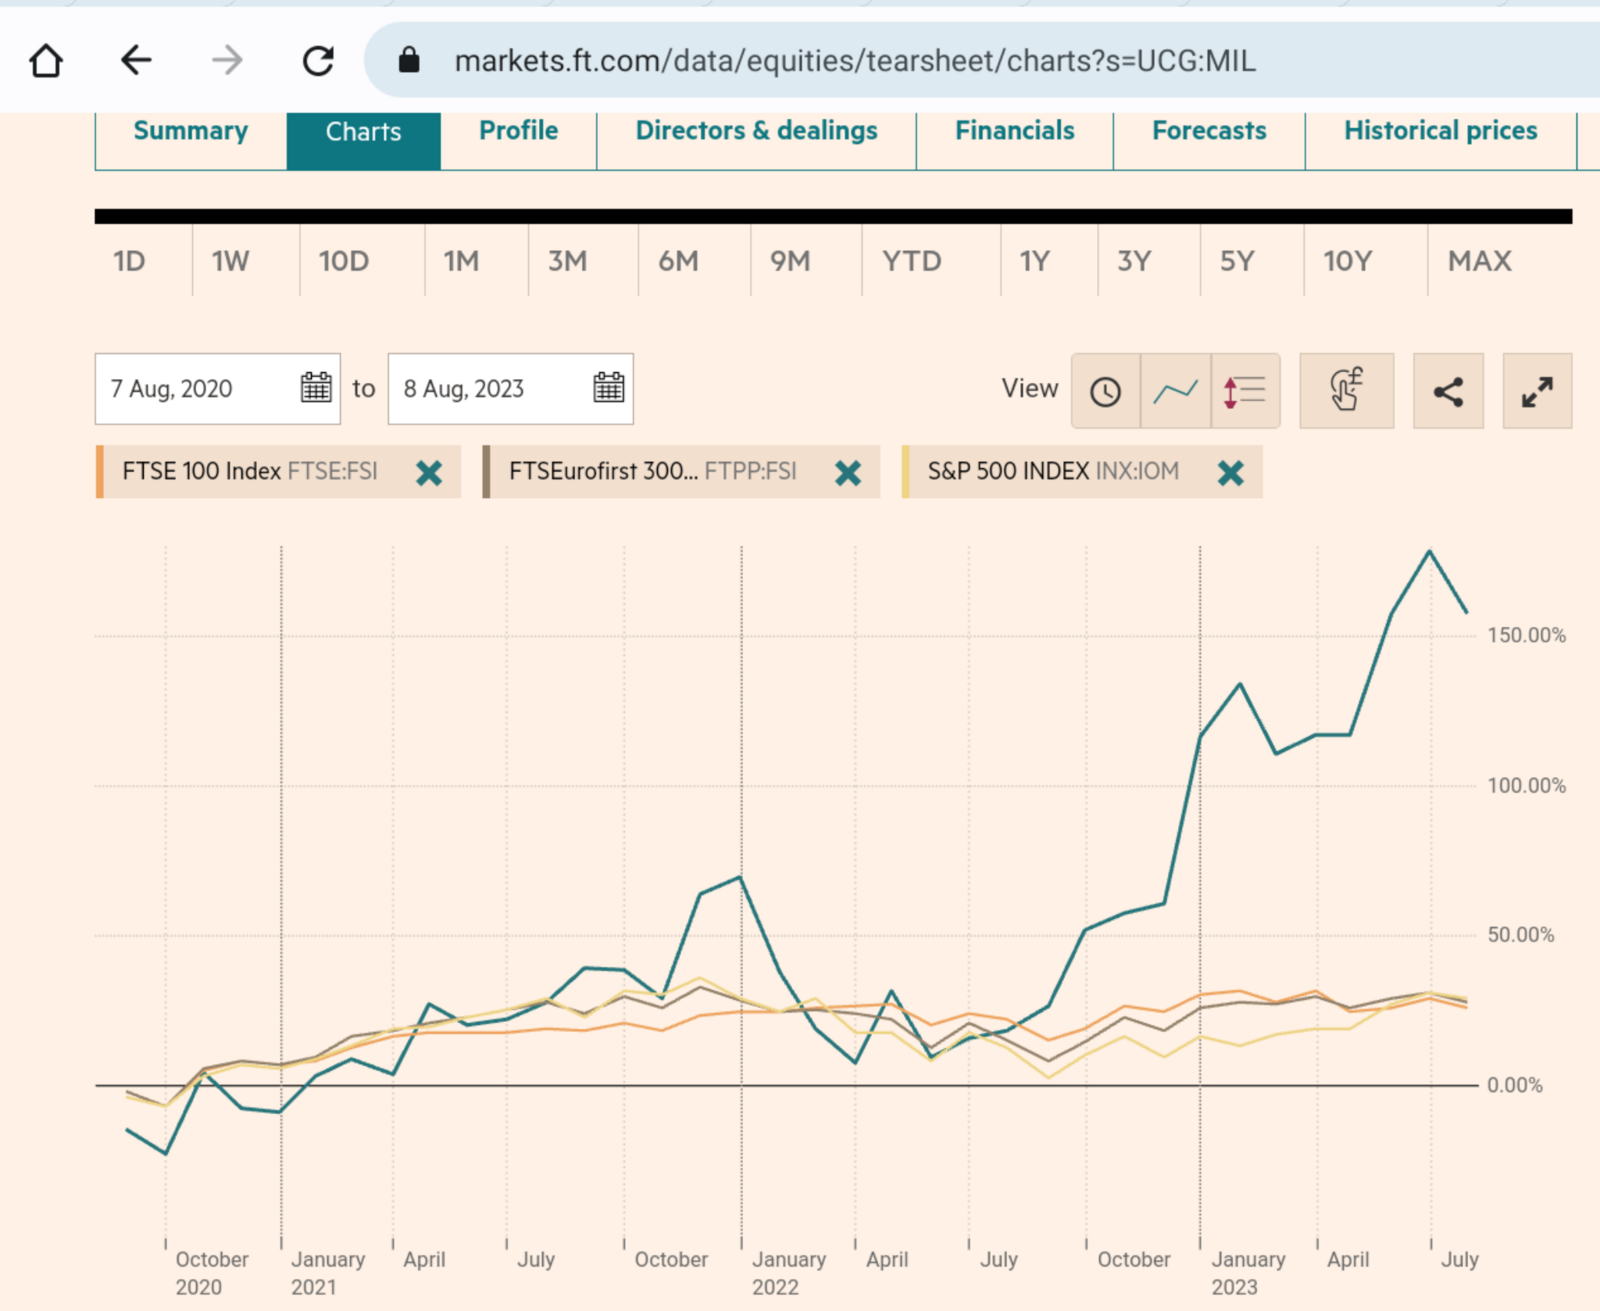Select the line chart style icon
1600x1311 pixels.
coord(1175,391)
